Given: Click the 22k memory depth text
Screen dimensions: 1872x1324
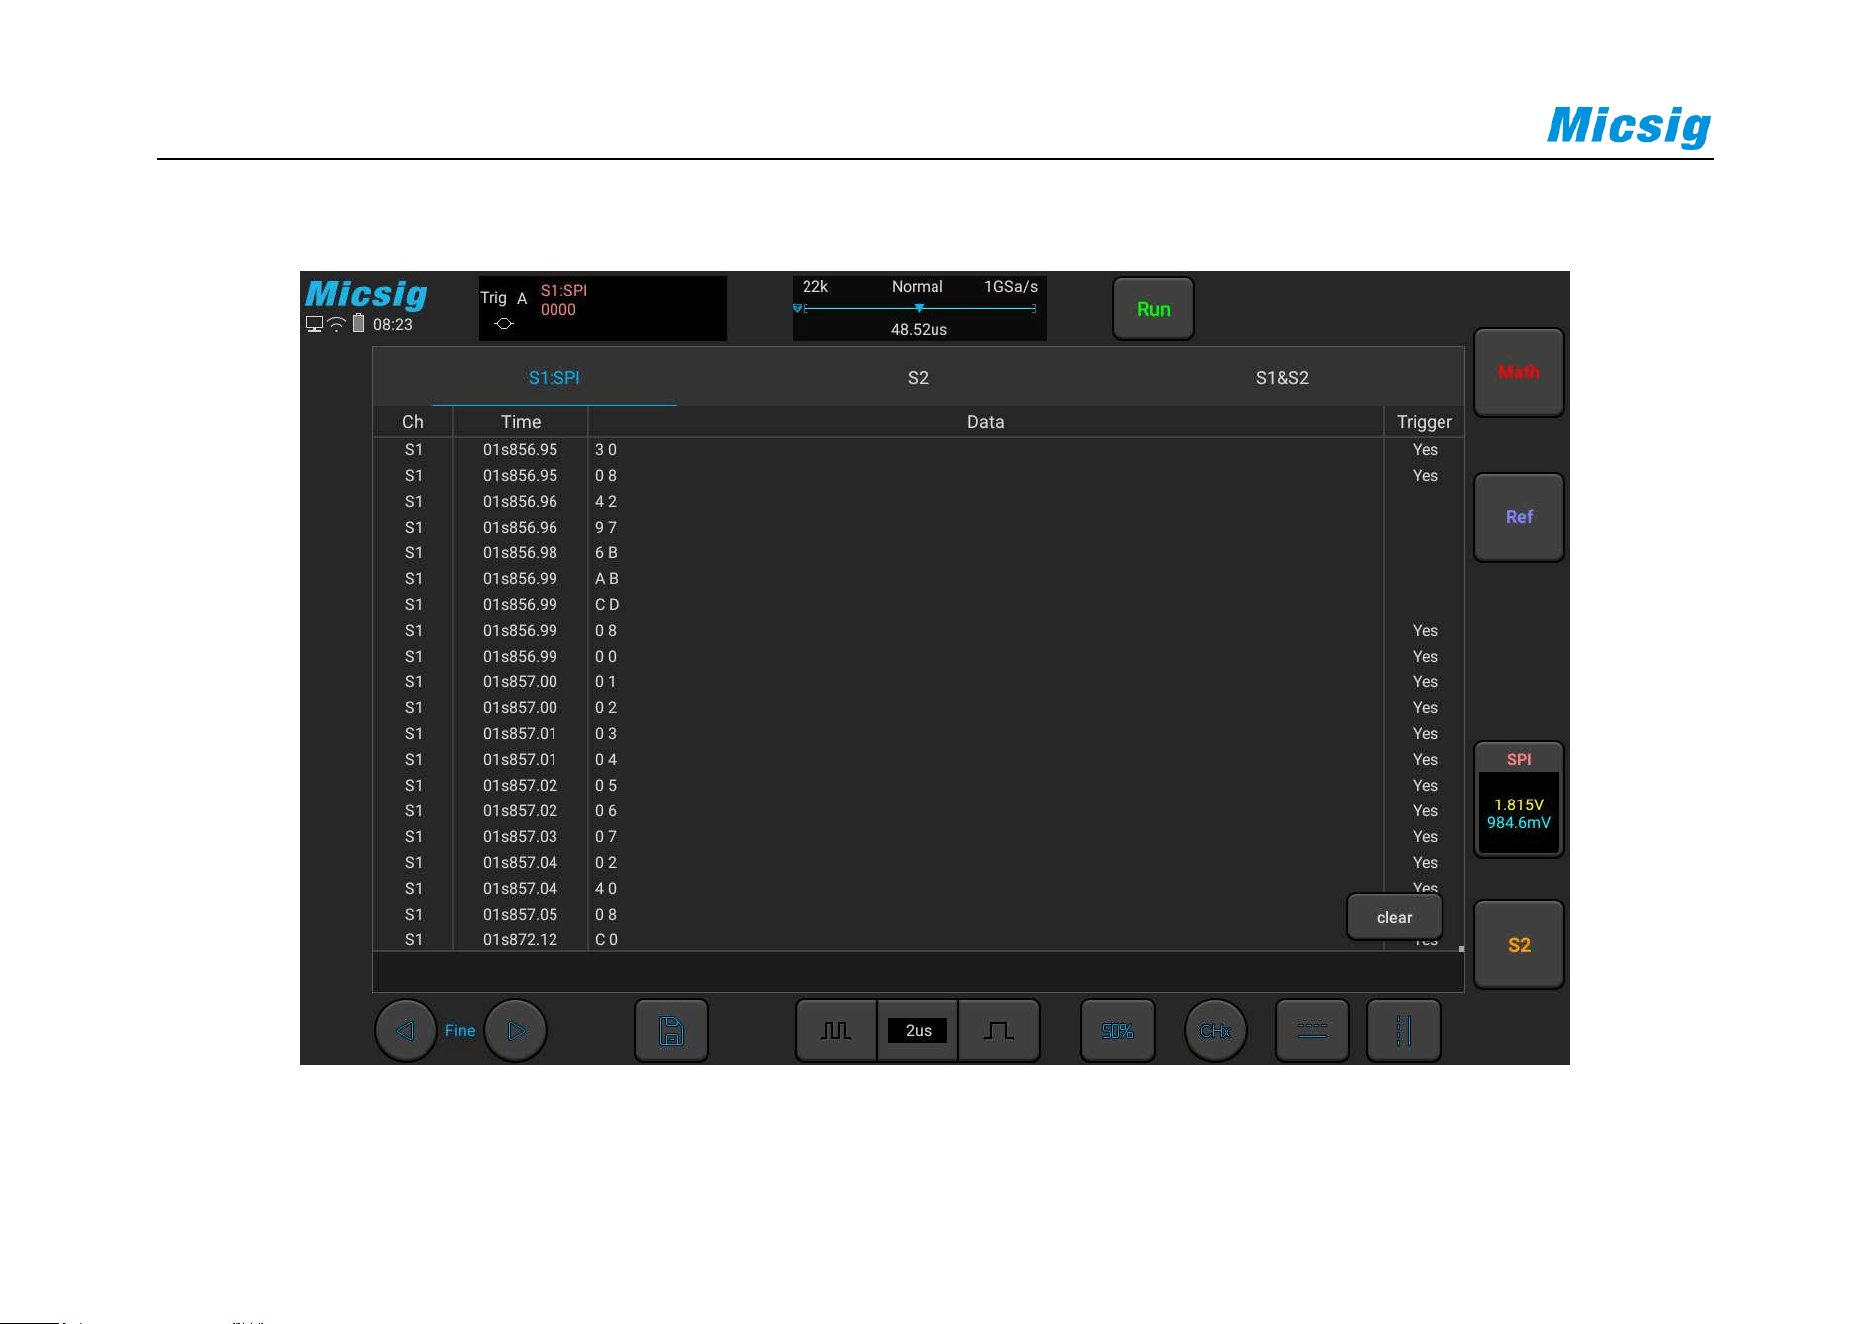Looking at the screenshot, I should pyautogui.click(x=815, y=287).
